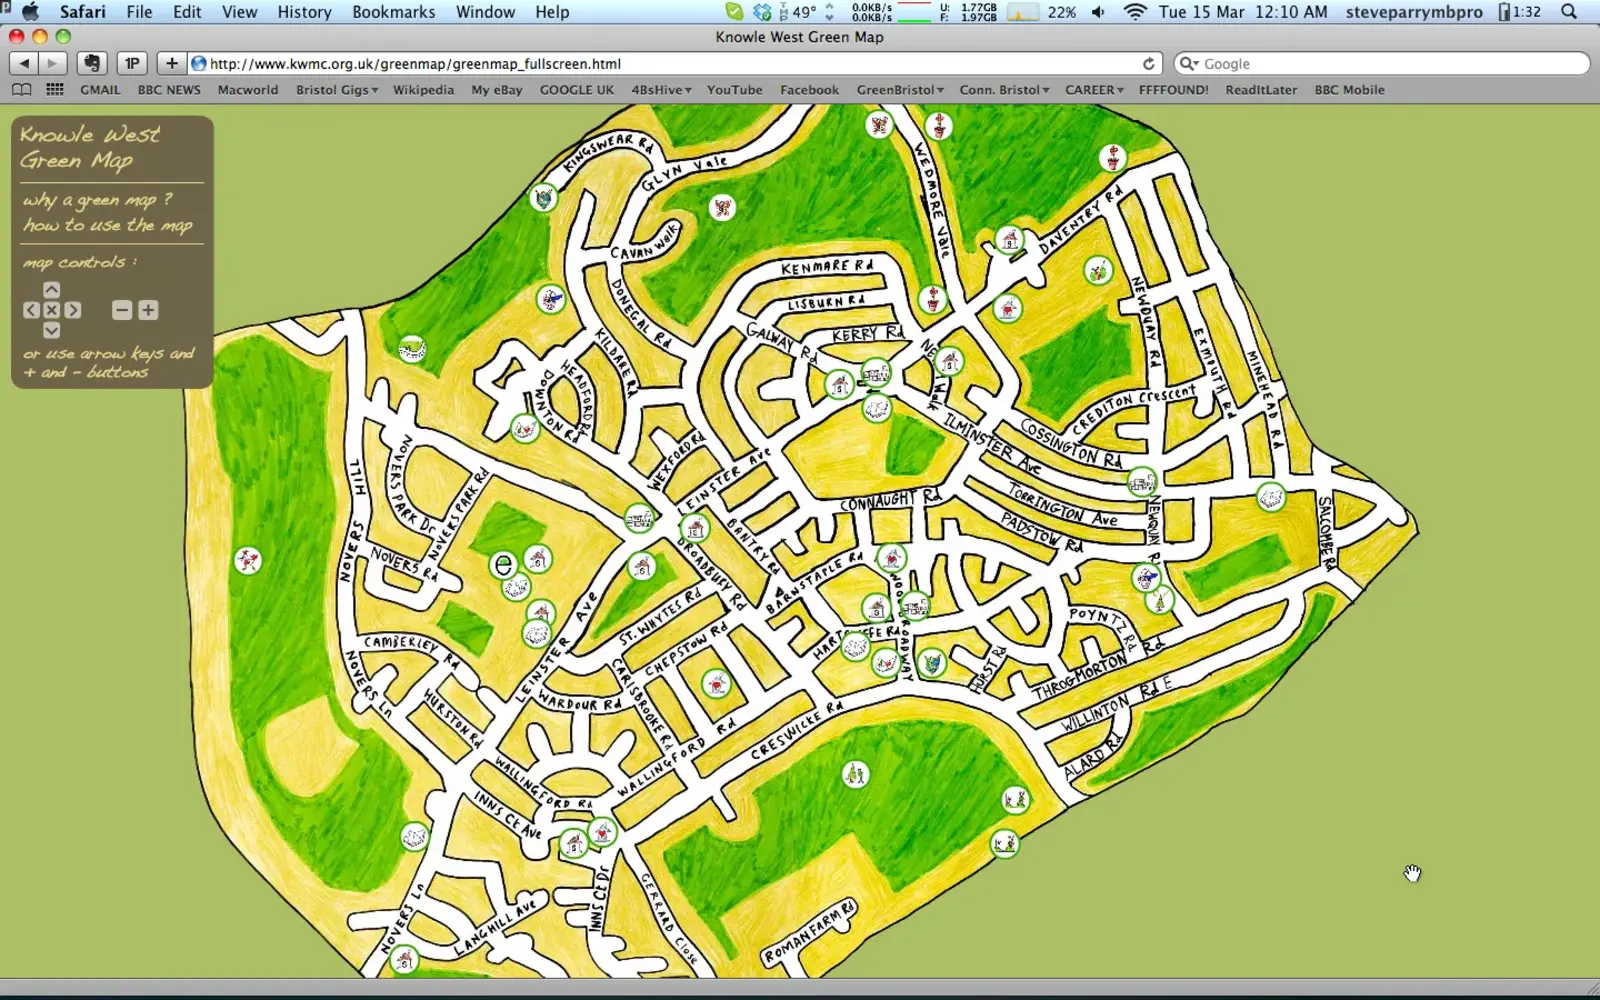Zoom out using the minus map button
Viewport: 1600px width, 1000px height.
tap(122, 310)
